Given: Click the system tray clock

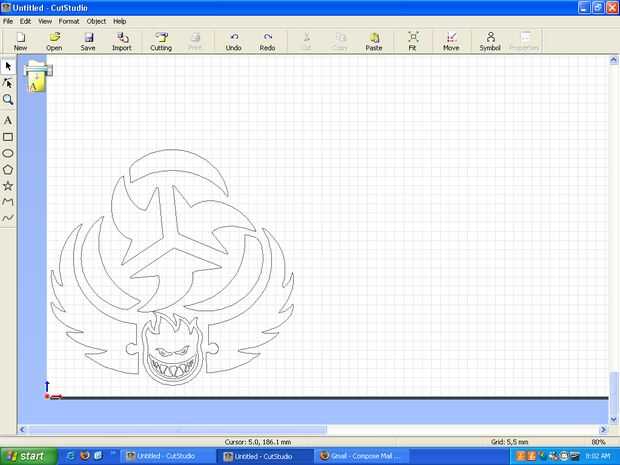Looking at the screenshot, I should pos(598,456).
